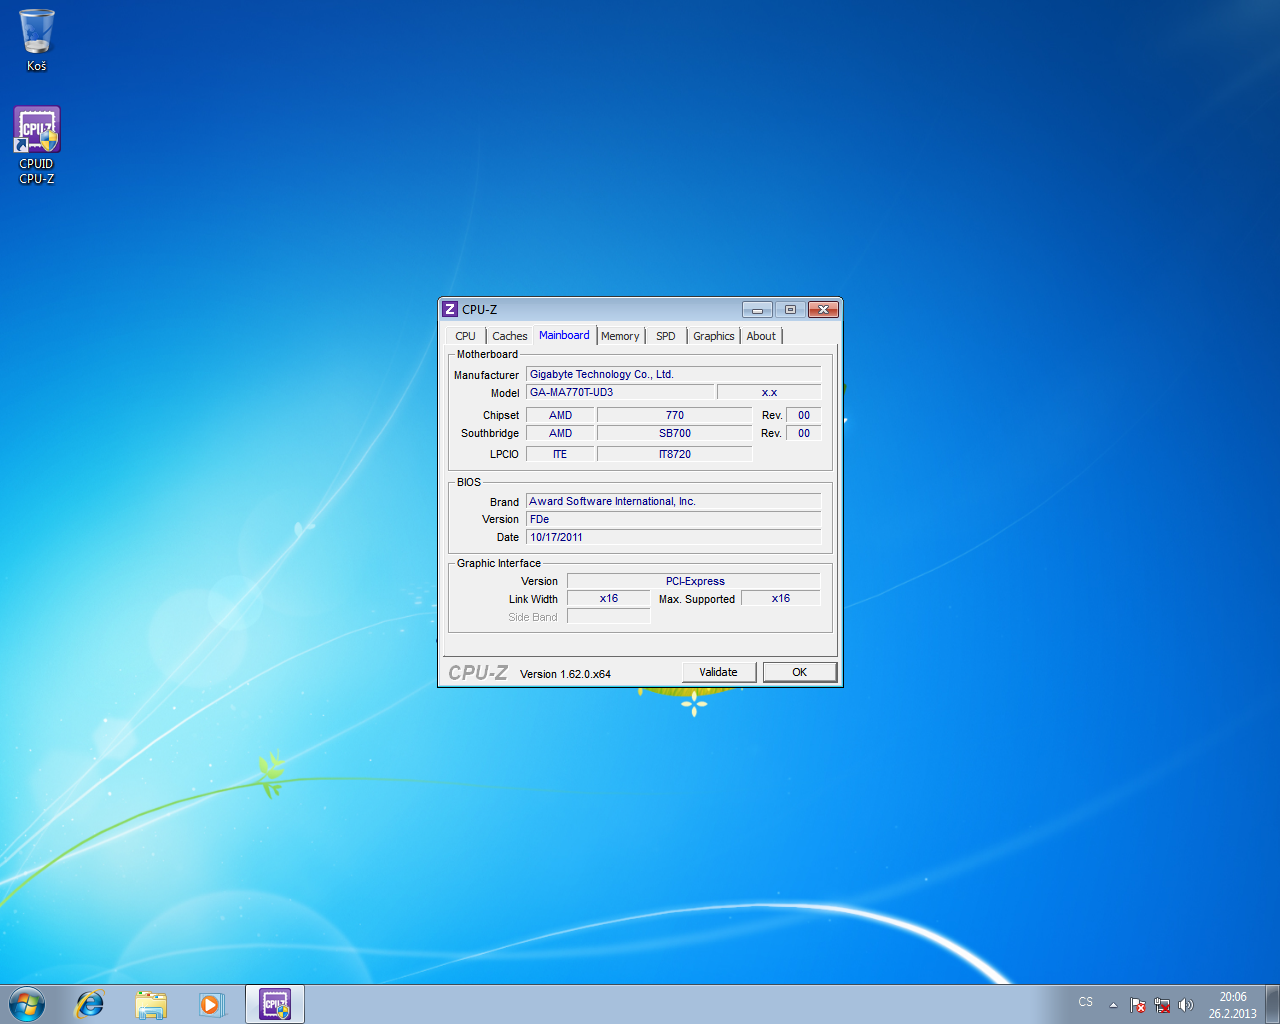Open the Action Center flag icon

[1138, 1005]
